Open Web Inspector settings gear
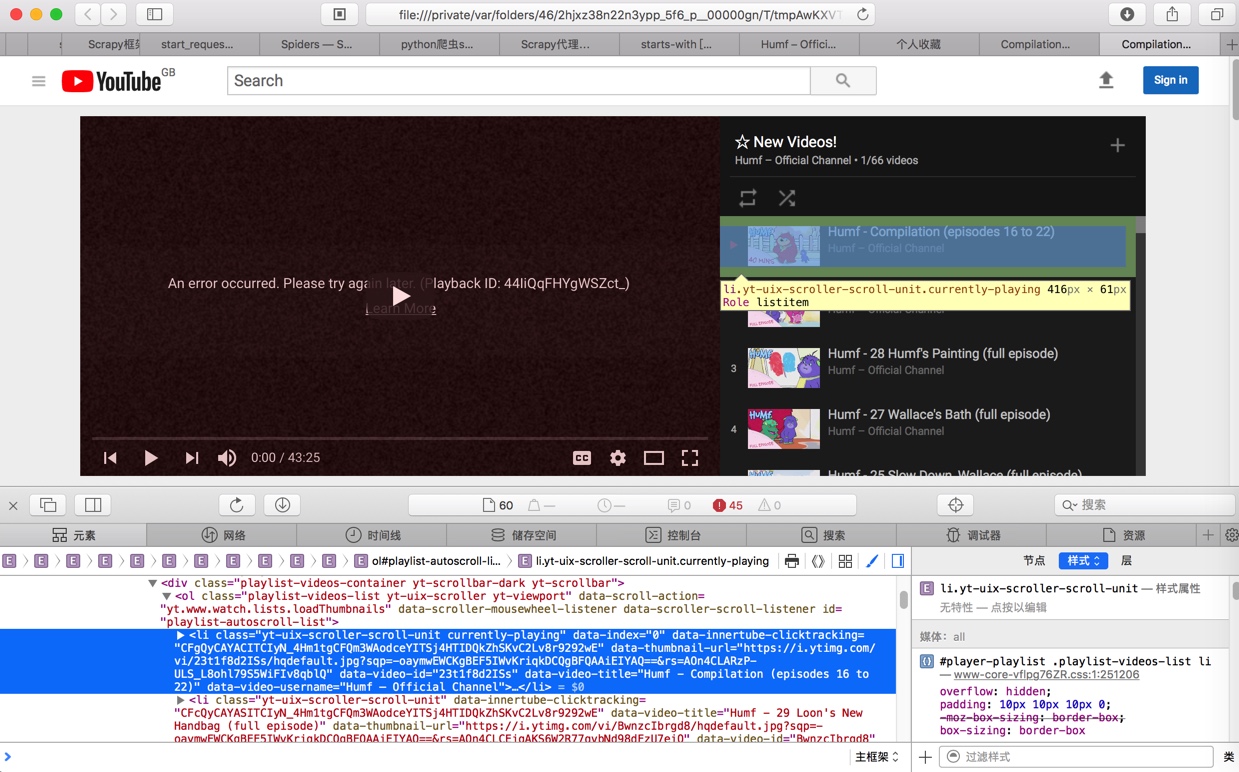Image resolution: width=1239 pixels, height=772 pixels. 1231,535
